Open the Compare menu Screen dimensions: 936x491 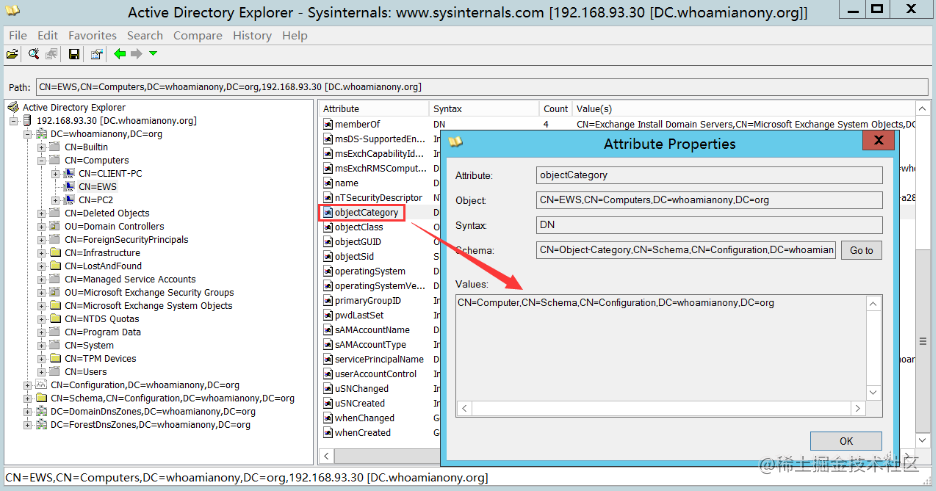(x=198, y=36)
